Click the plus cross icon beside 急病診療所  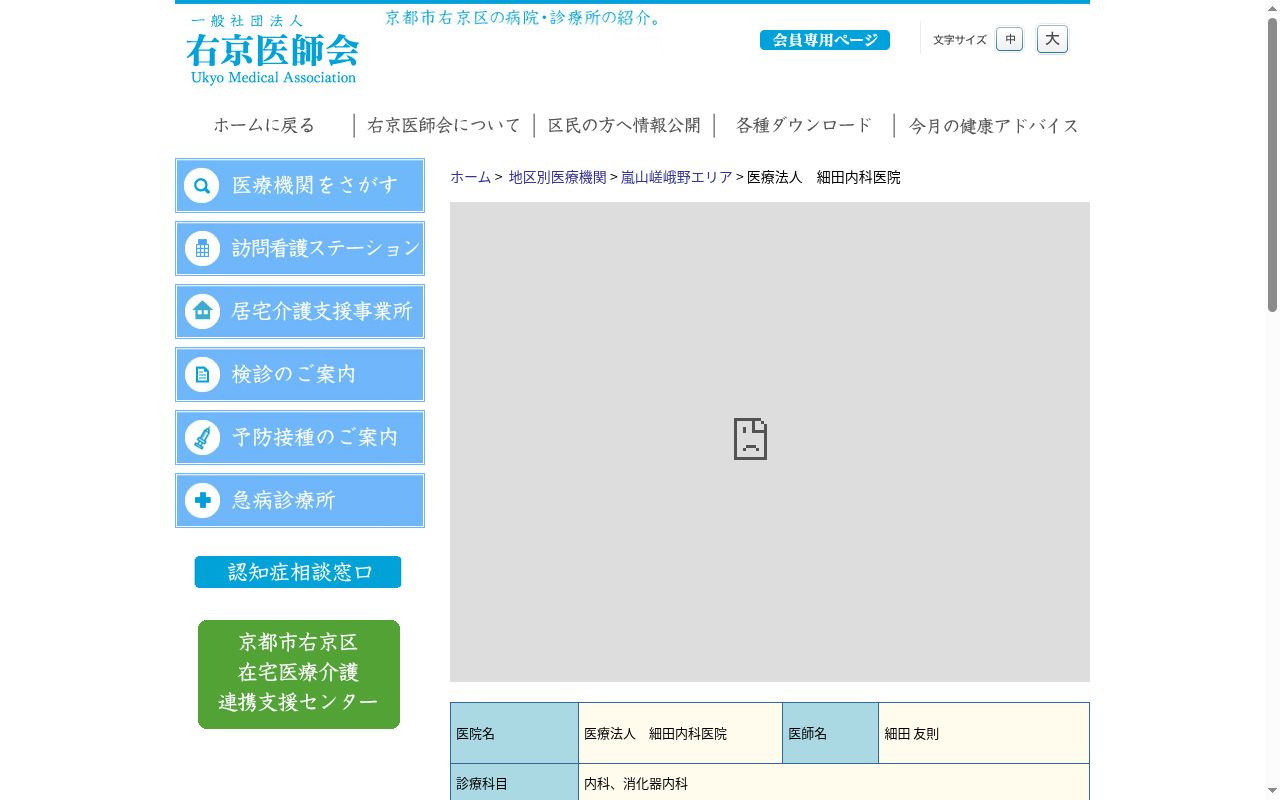point(202,500)
